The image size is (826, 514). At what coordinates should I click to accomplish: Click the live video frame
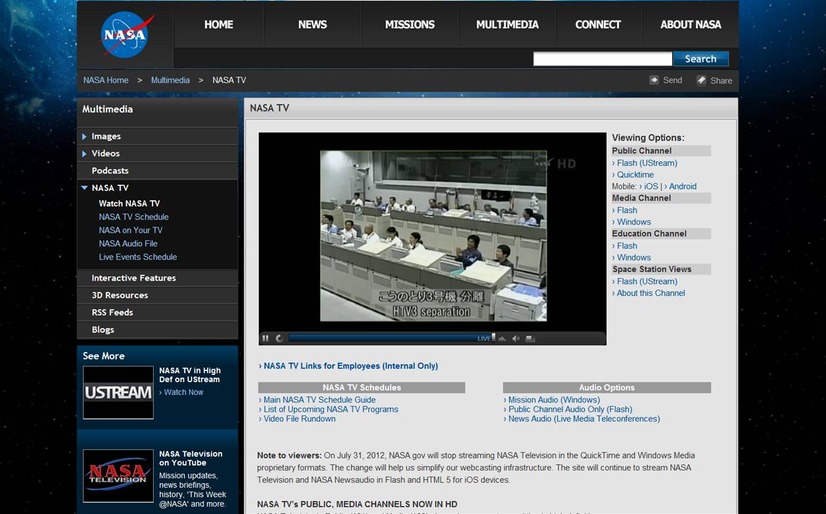[433, 236]
